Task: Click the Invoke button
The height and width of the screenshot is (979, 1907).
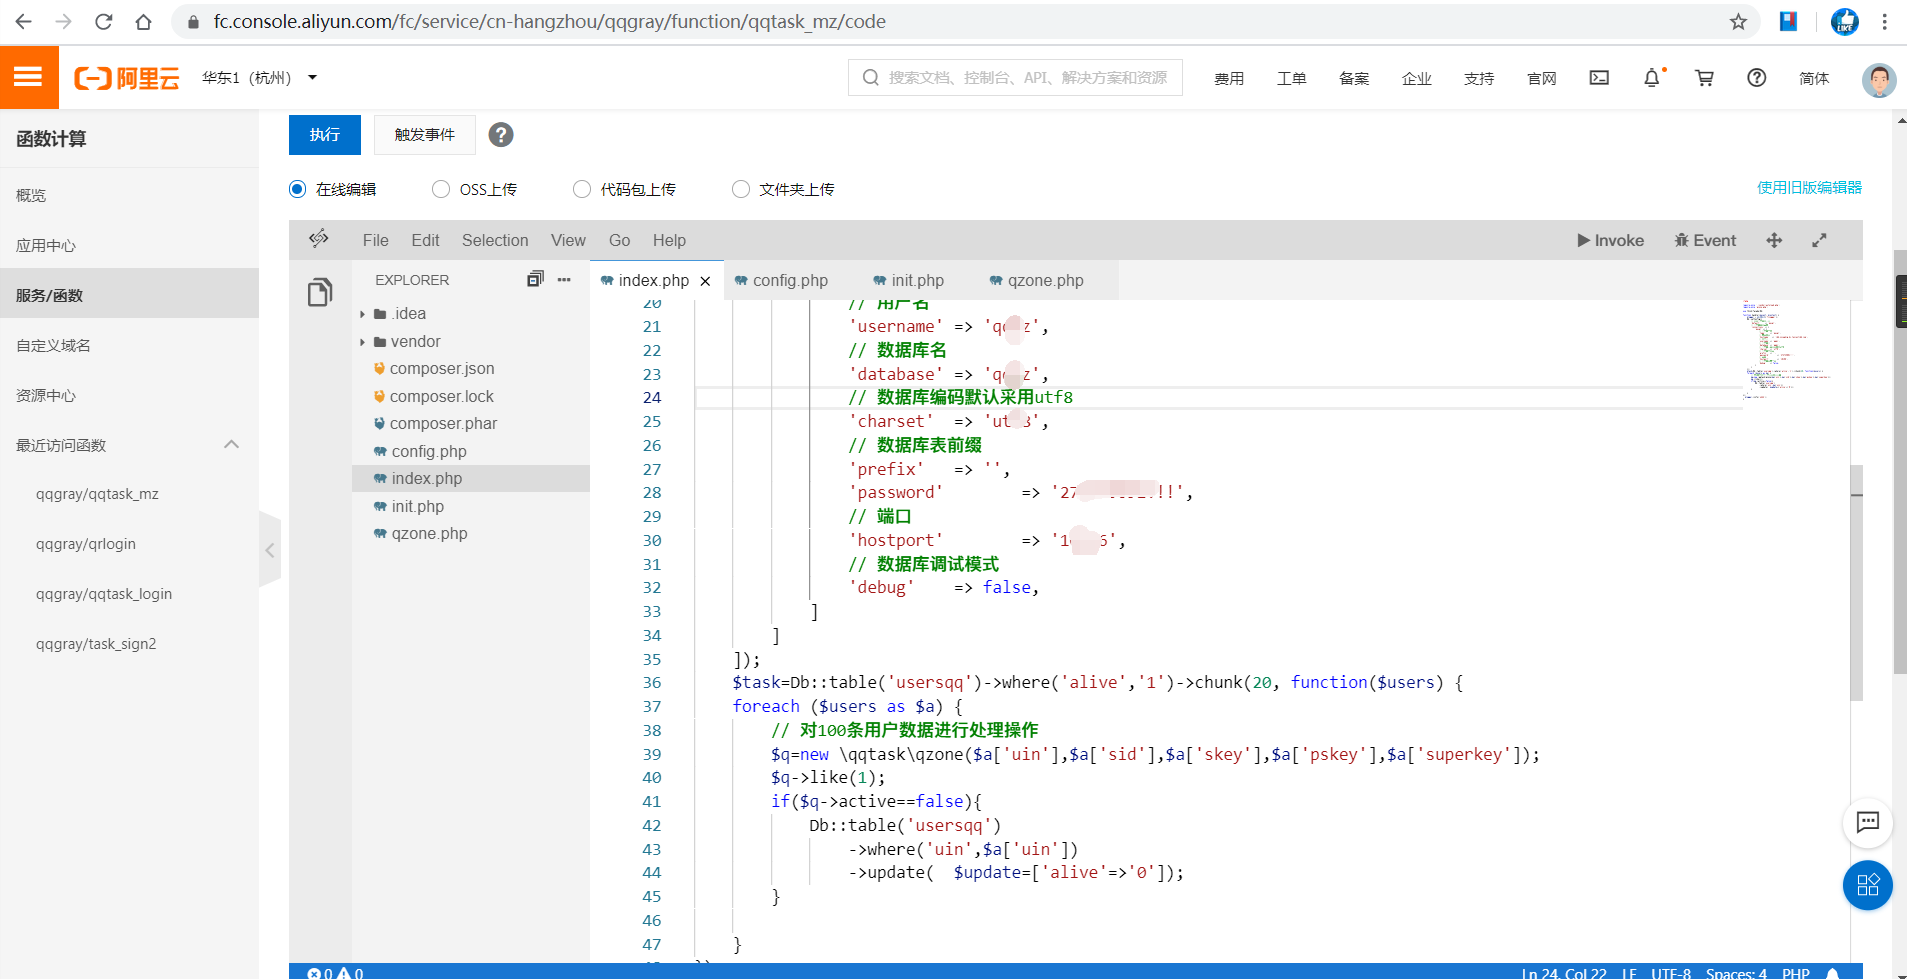Action: click(1610, 240)
